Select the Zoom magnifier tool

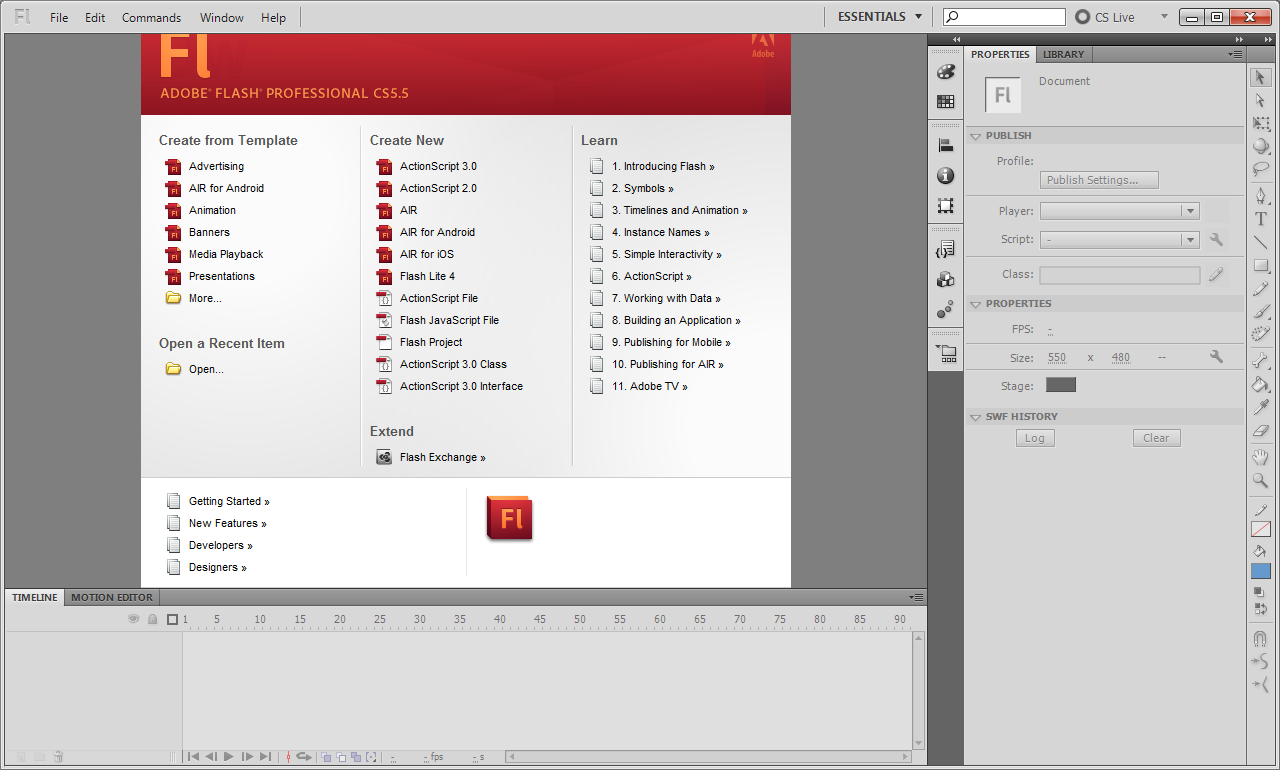(1260, 480)
